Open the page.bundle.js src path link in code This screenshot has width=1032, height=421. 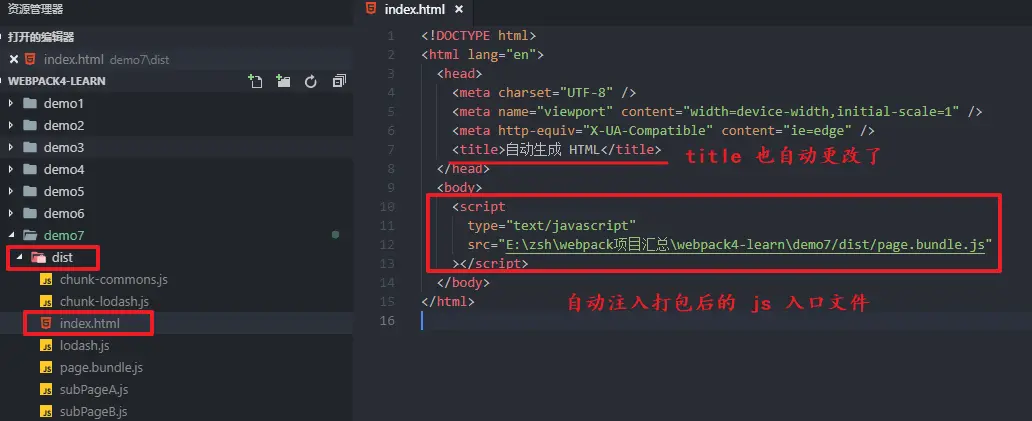coord(744,245)
